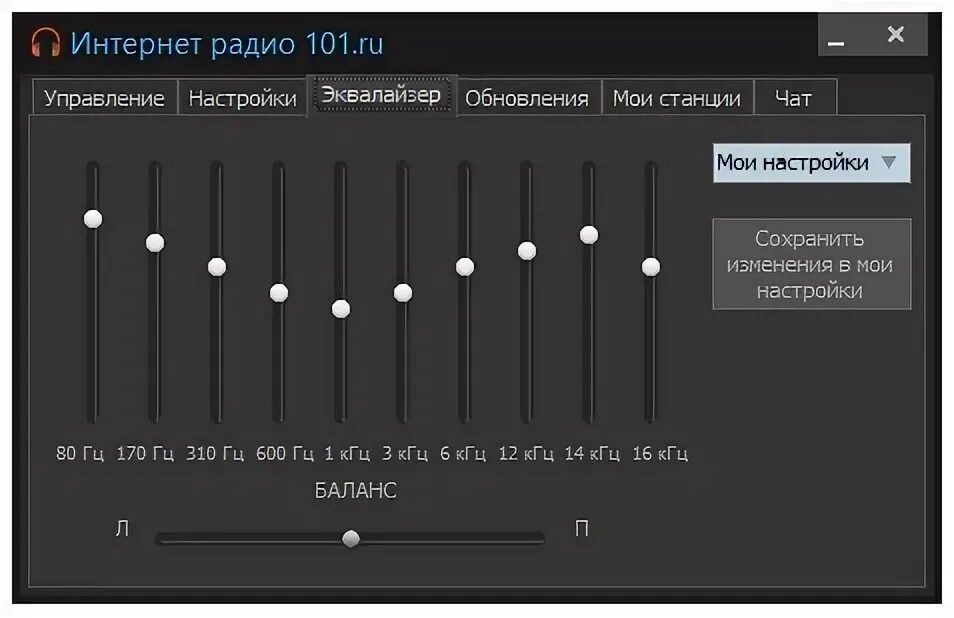Image resolution: width=954 pixels, height=618 pixels.
Task: Click the 6 кГц band label
Action: tap(463, 453)
